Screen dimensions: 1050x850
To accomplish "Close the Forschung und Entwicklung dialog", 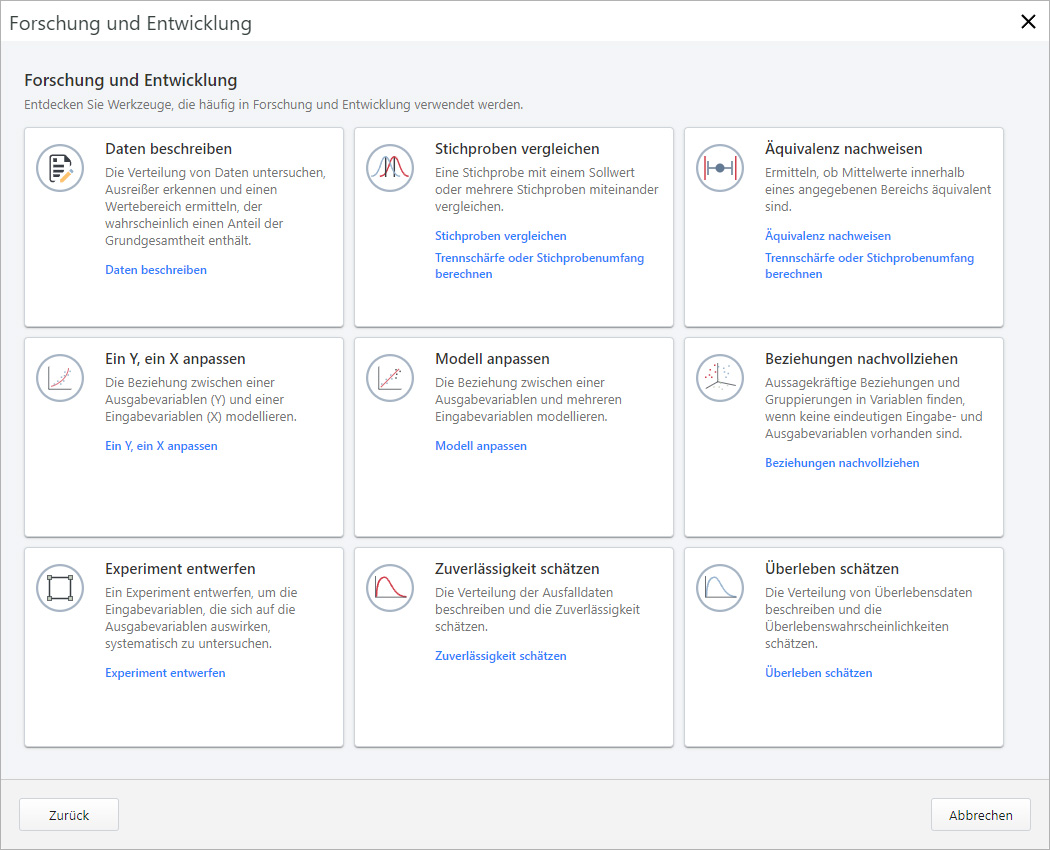I will tap(1027, 22).
